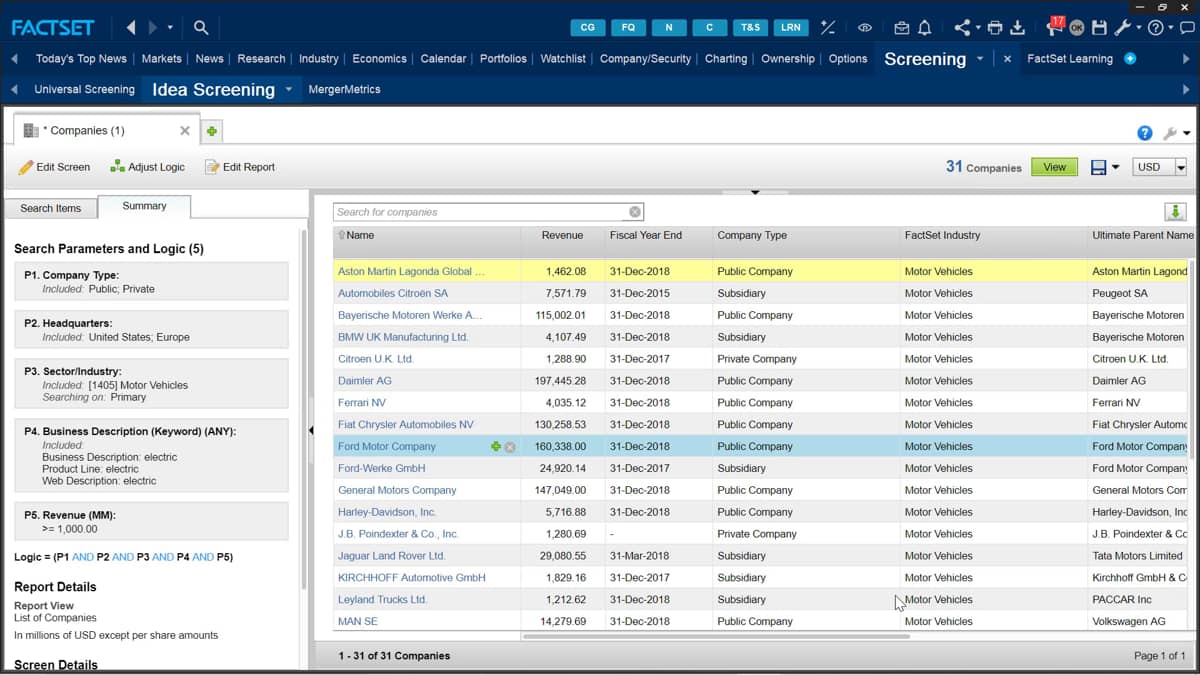Open the screening panel wrench dropdown
1200x675 pixels.
[1187, 133]
